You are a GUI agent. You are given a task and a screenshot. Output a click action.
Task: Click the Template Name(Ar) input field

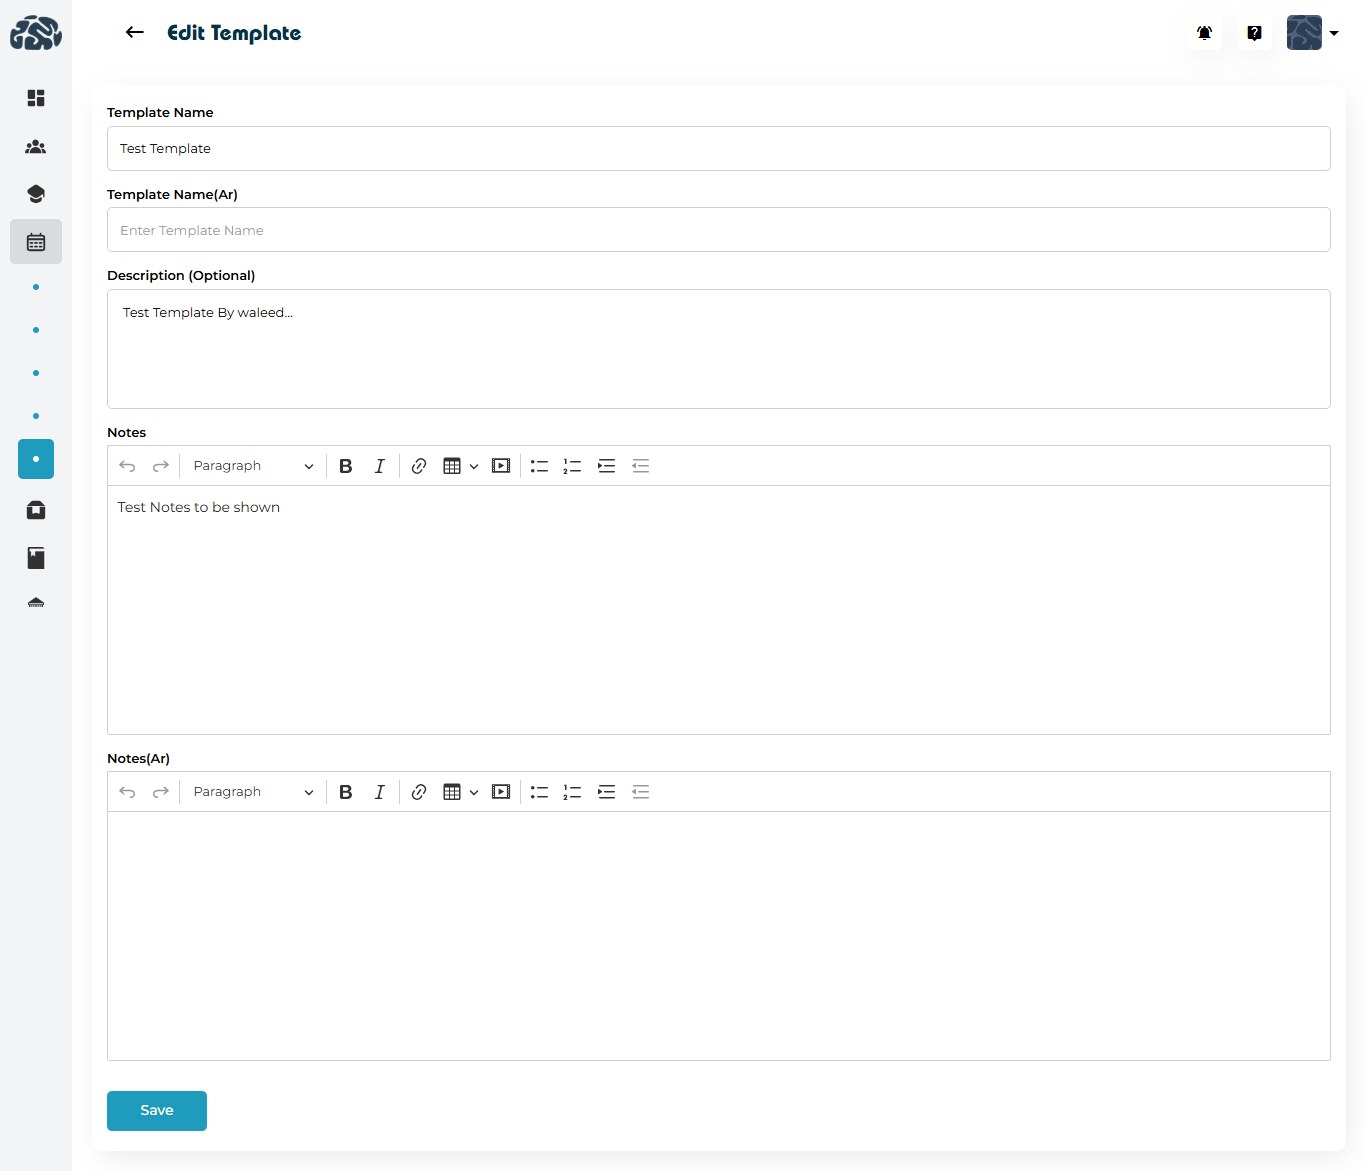[x=718, y=230]
